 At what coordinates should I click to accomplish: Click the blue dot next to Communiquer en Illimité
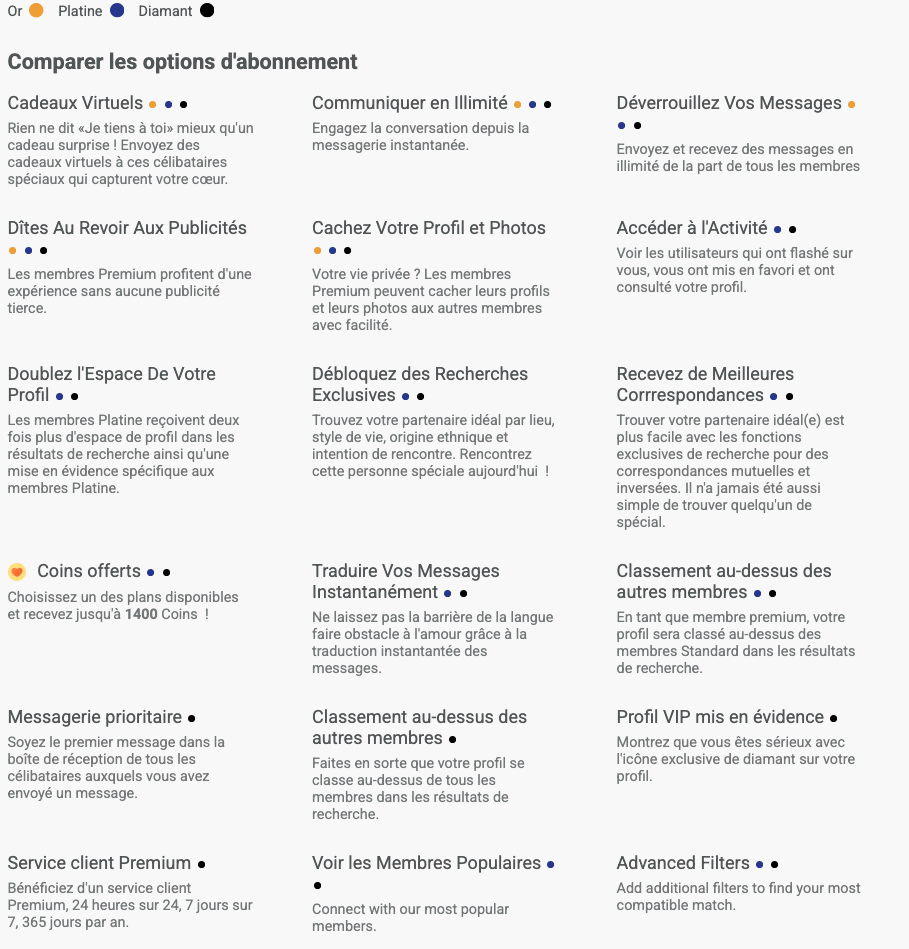532,104
